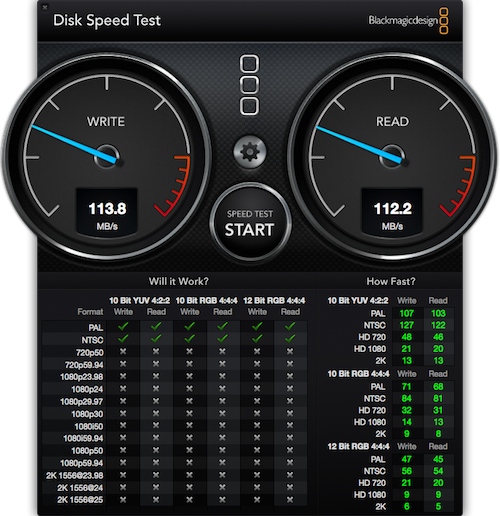This screenshot has height=516, width=500.
Task: Click the READ gauge needle
Action: (x=359, y=144)
